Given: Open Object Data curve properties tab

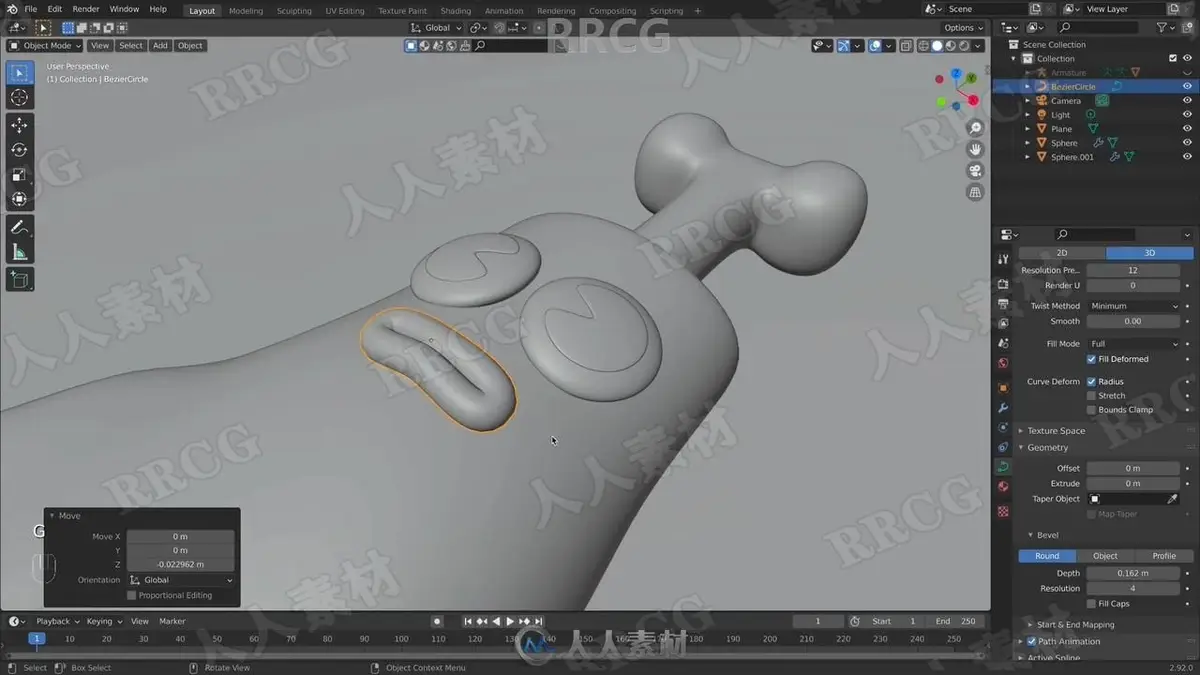Looking at the screenshot, I should point(1003,467).
